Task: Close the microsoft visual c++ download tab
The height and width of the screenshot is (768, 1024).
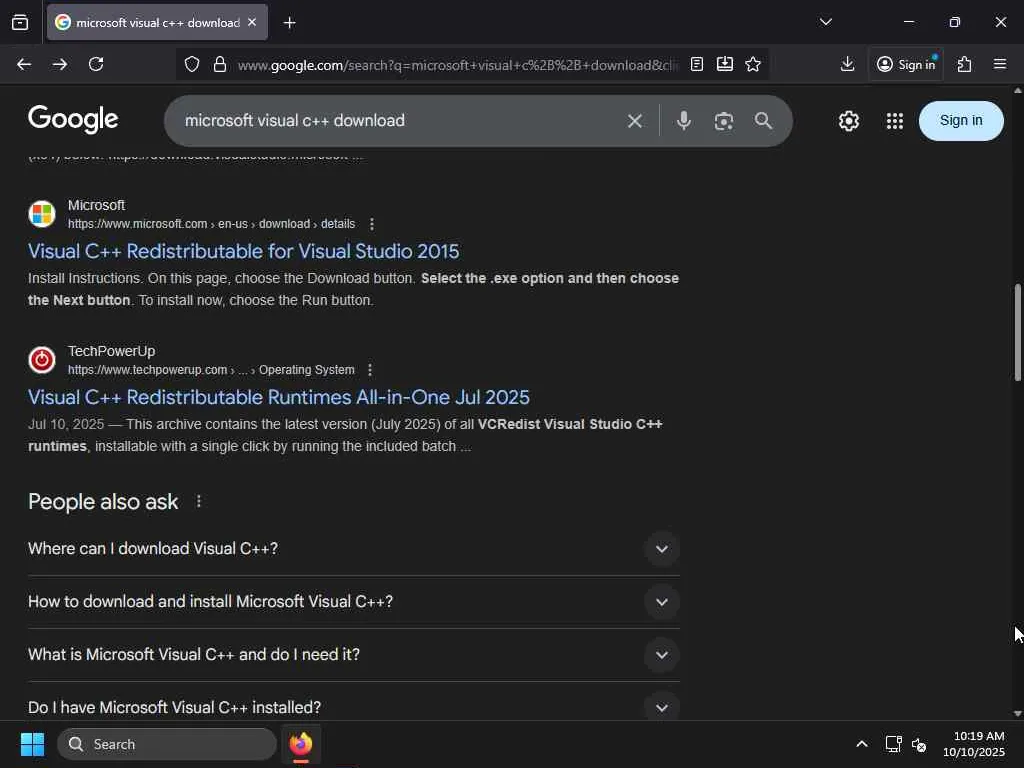Action: click(252, 22)
